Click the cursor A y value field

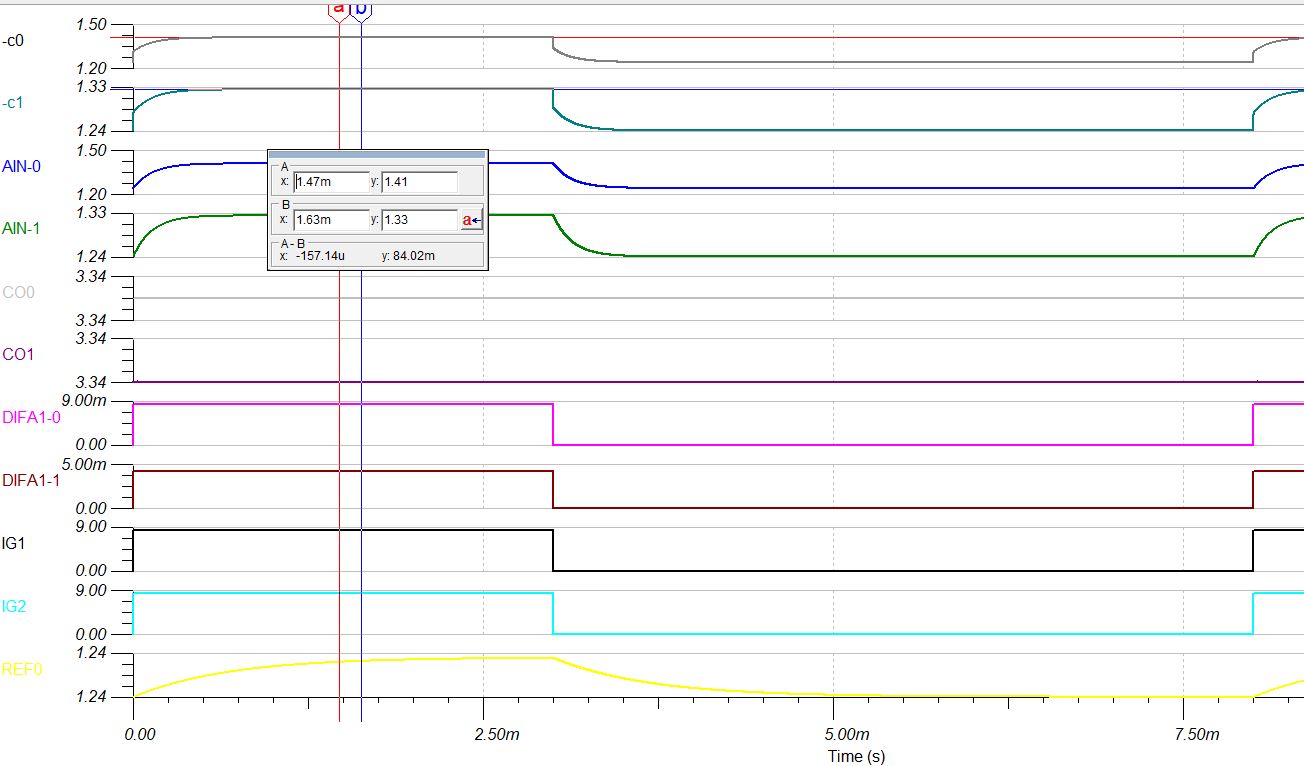pos(419,182)
